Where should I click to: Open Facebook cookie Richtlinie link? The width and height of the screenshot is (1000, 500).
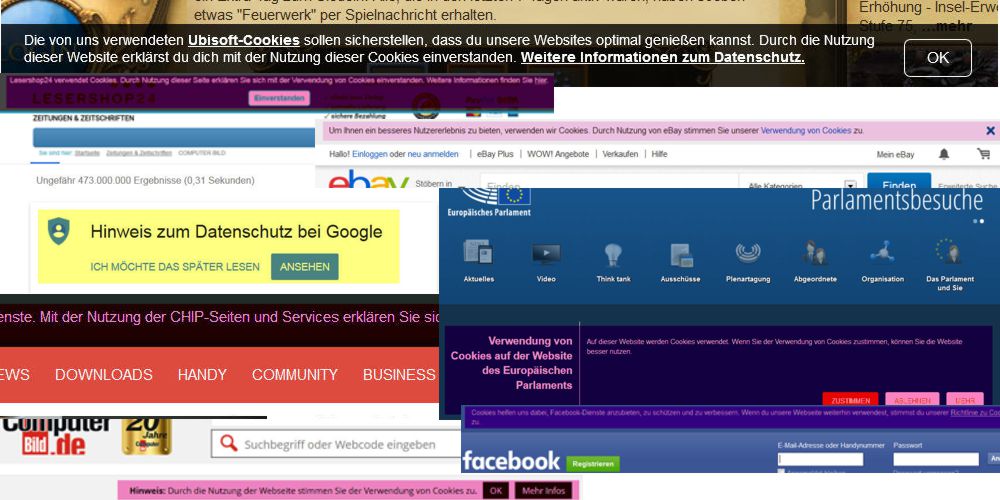pyautogui.click(x=974, y=413)
